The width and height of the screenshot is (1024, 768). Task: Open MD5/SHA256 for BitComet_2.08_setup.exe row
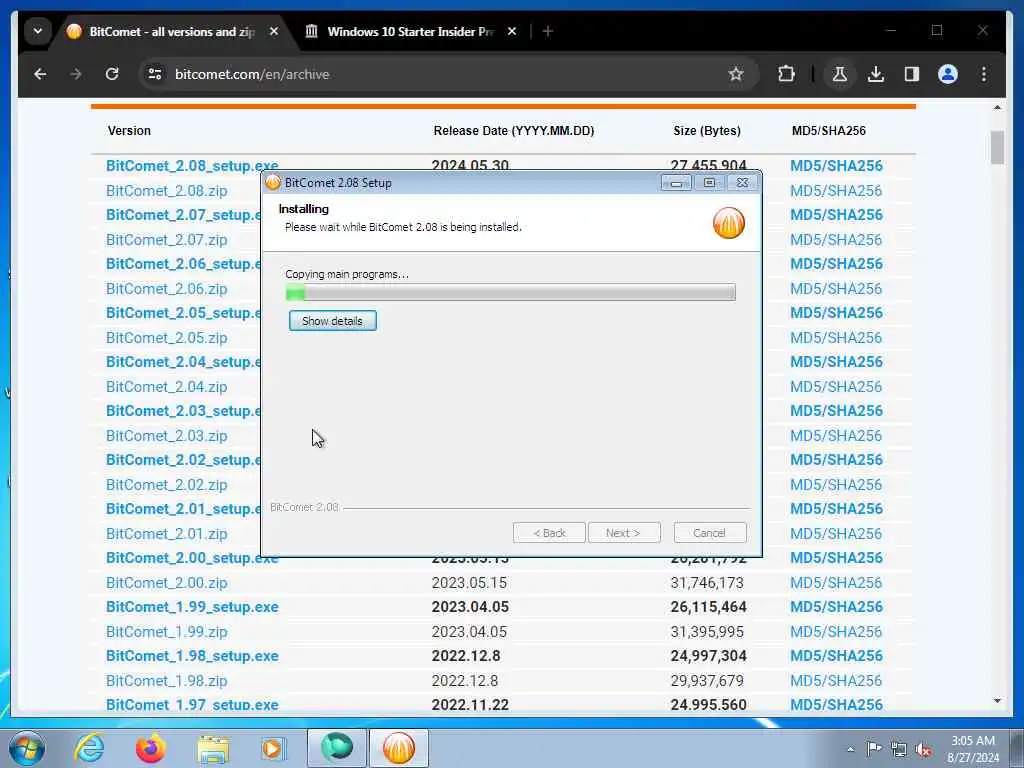837,166
